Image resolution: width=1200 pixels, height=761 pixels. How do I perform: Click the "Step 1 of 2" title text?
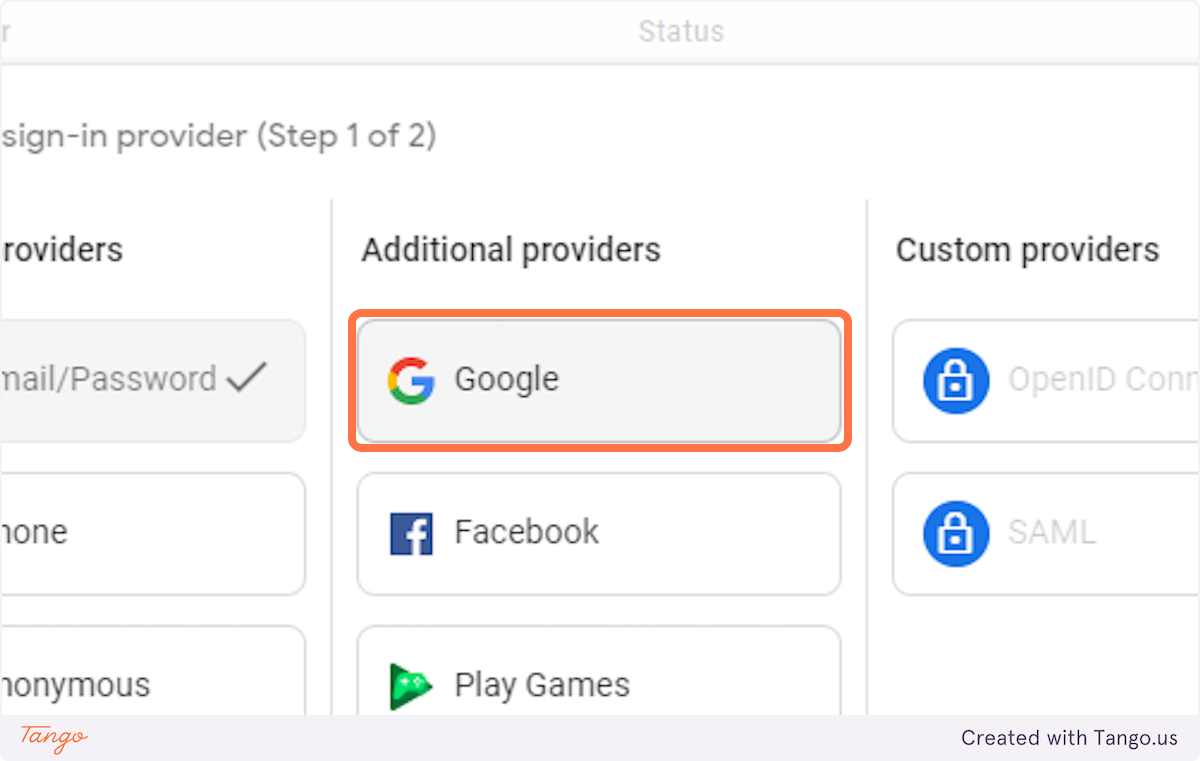[348, 136]
